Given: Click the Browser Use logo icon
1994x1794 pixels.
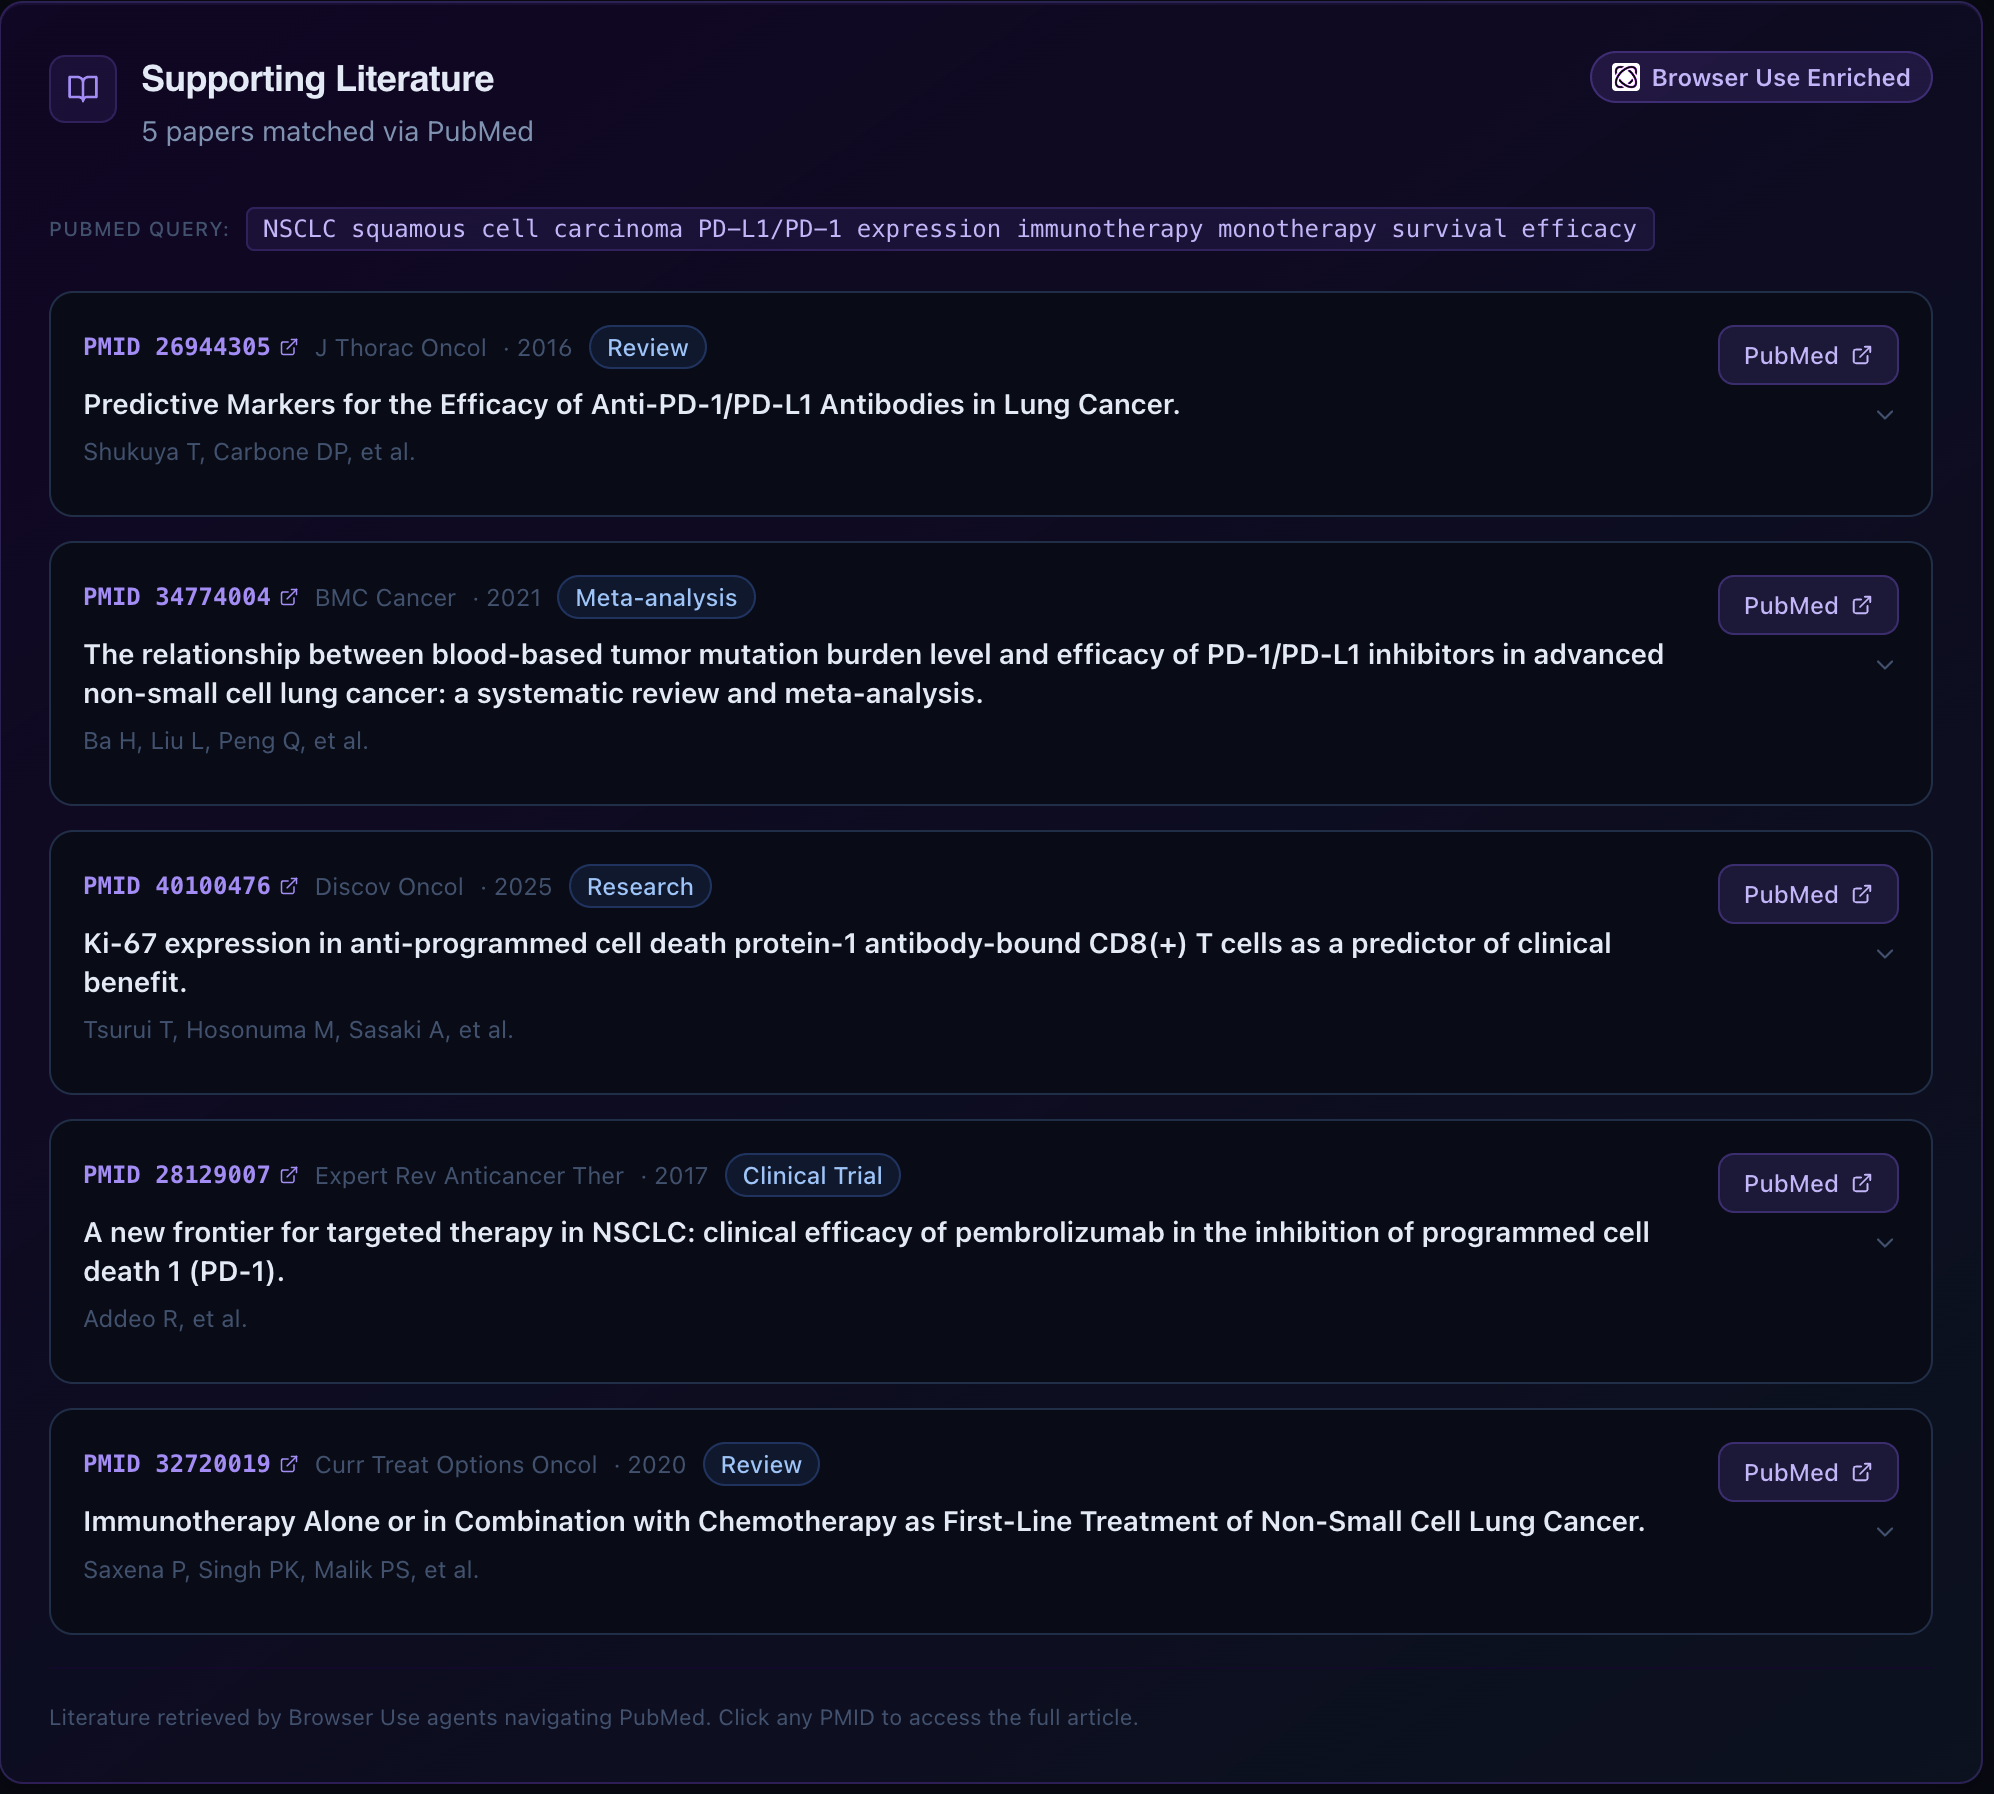Looking at the screenshot, I should (1626, 78).
